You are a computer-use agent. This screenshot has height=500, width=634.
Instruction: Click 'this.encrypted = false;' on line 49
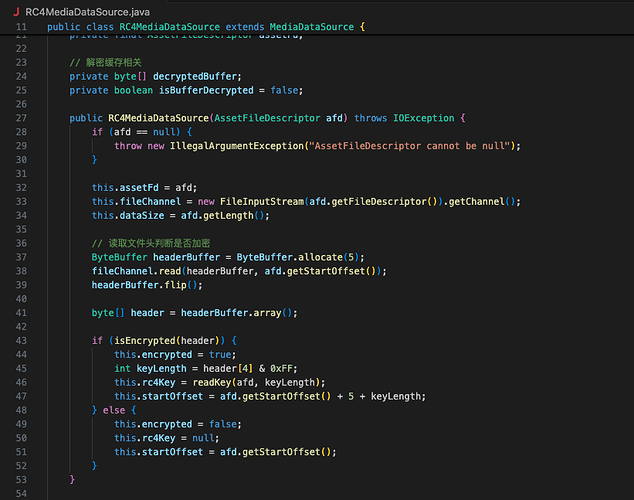click(x=178, y=424)
